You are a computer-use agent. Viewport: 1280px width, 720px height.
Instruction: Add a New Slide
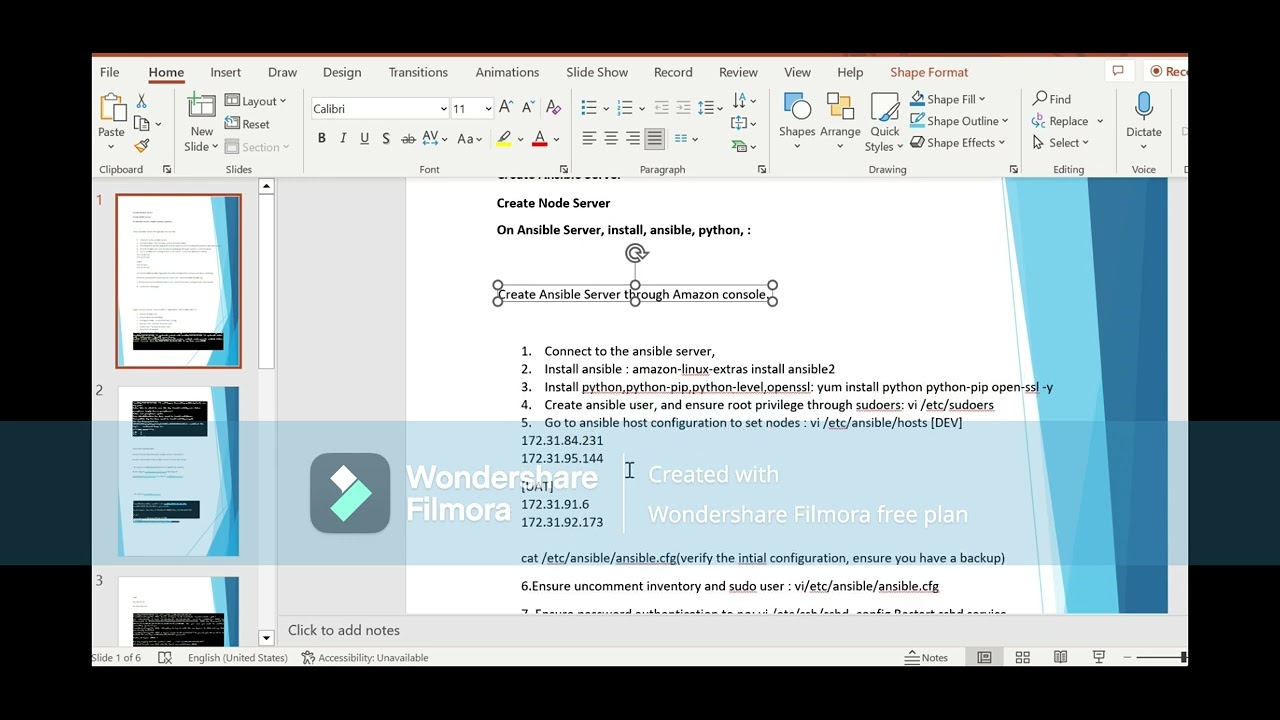coord(202,122)
